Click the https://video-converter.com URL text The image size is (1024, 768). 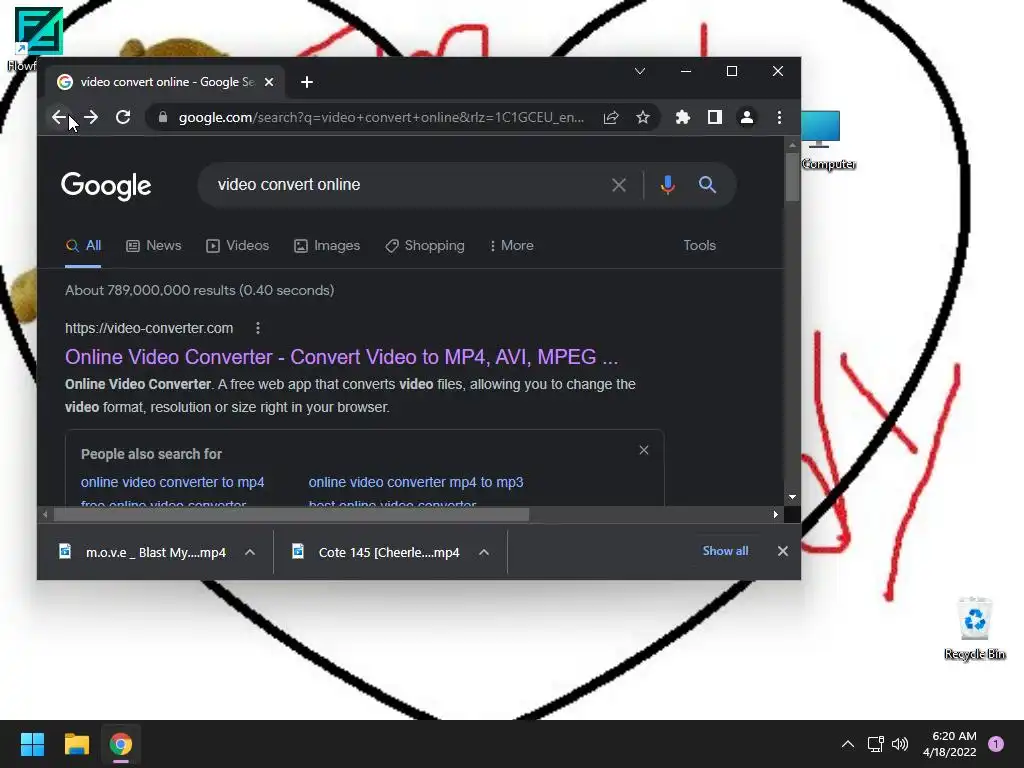(149, 328)
